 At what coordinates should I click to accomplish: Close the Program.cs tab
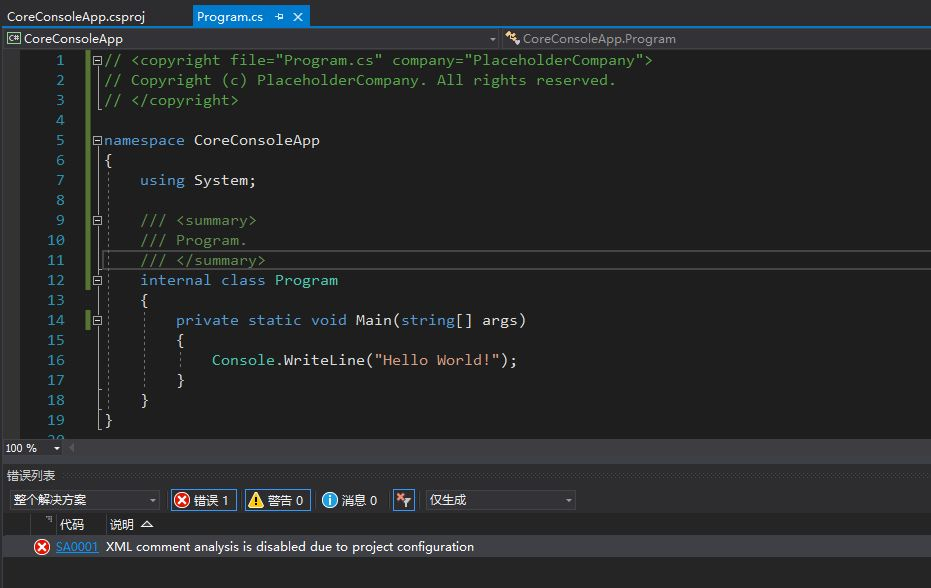click(298, 17)
